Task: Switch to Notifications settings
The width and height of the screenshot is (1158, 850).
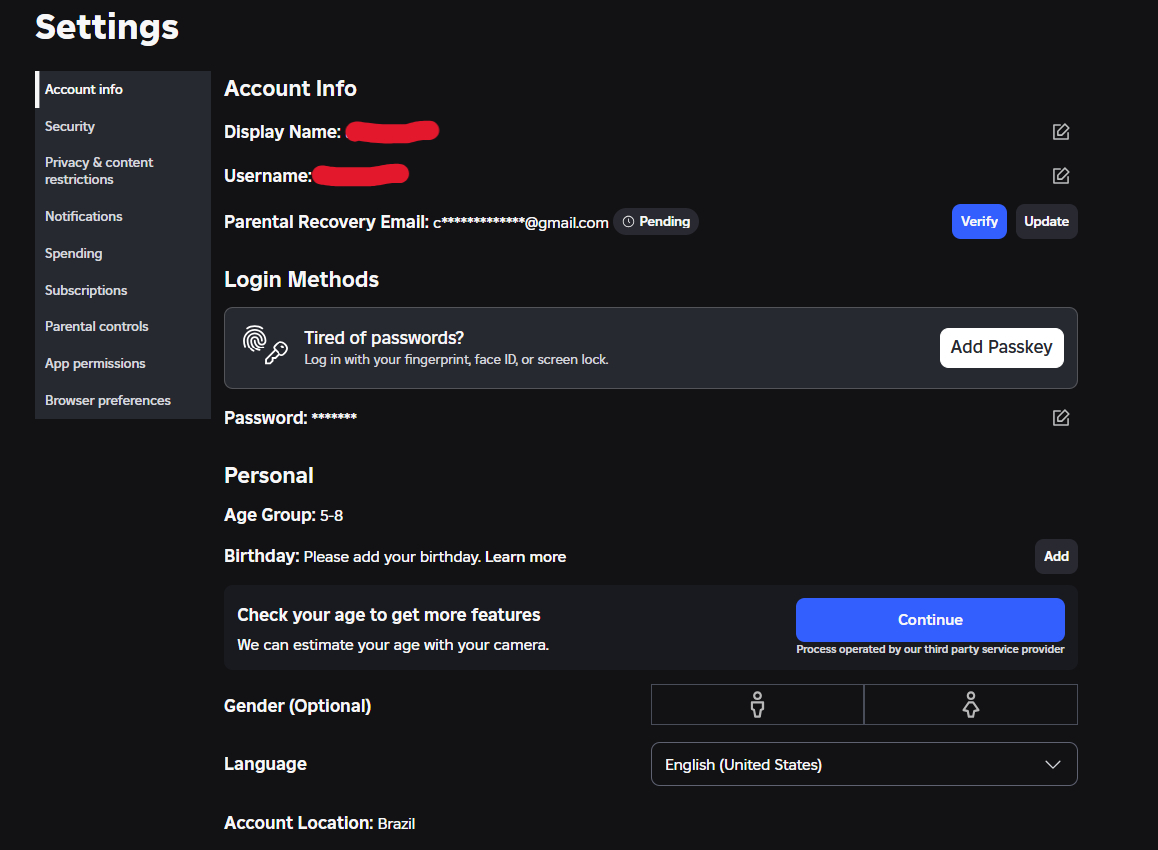Action: (x=123, y=216)
